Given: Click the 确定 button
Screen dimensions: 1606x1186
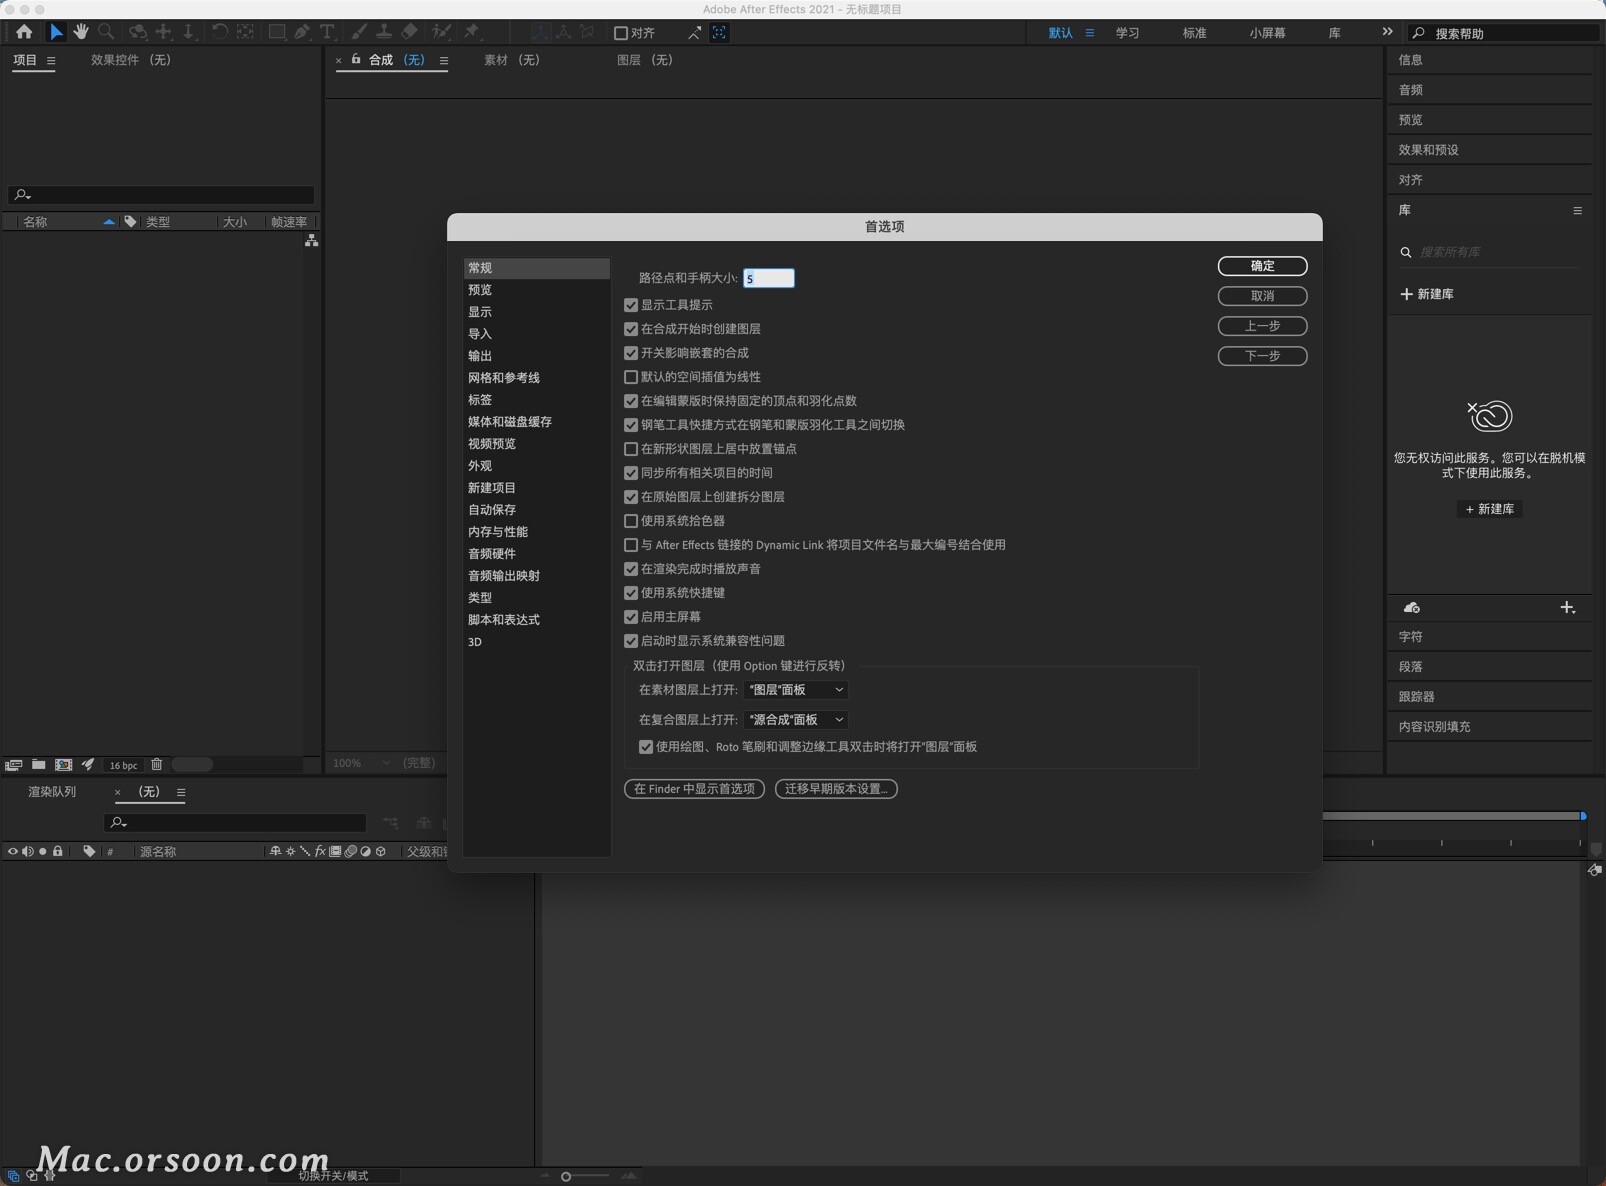Looking at the screenshot, I should [x=1262, y=266].
